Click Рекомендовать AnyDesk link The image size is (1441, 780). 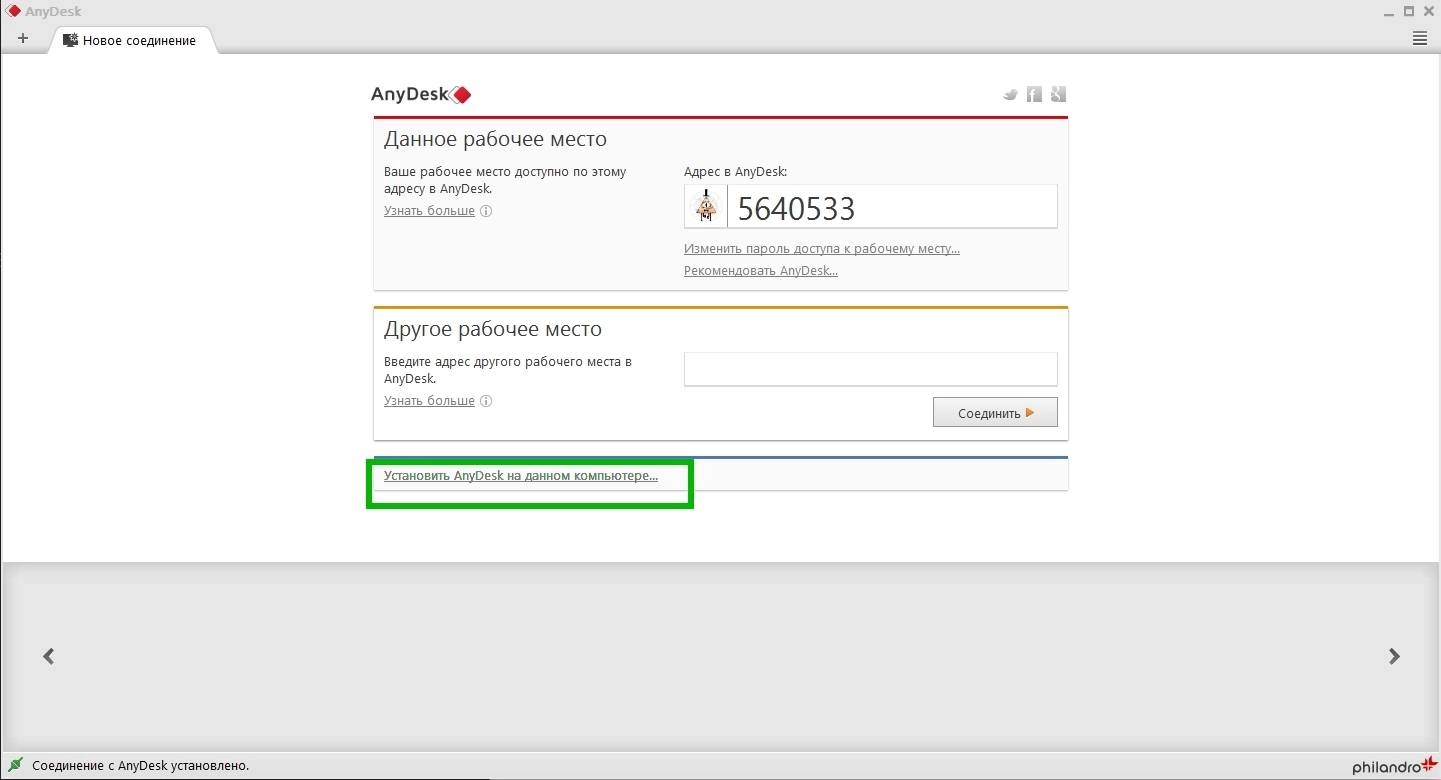[x=761, y=271]
